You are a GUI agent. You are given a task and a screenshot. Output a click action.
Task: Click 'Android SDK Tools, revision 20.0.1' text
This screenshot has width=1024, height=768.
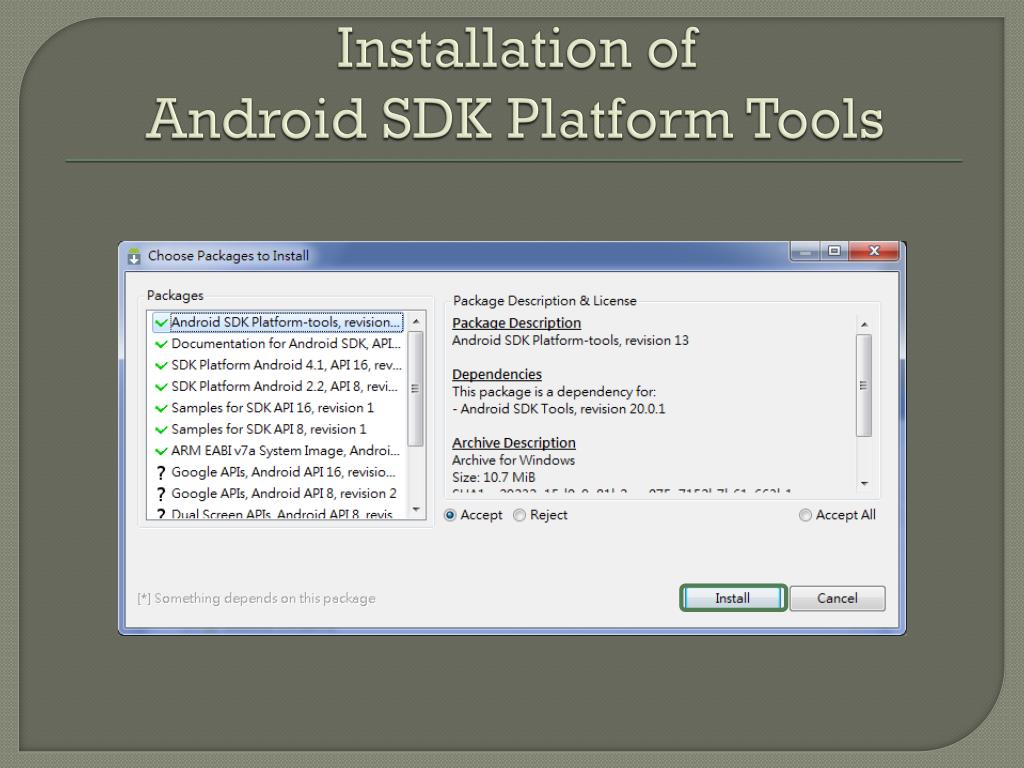coord(563,409)
